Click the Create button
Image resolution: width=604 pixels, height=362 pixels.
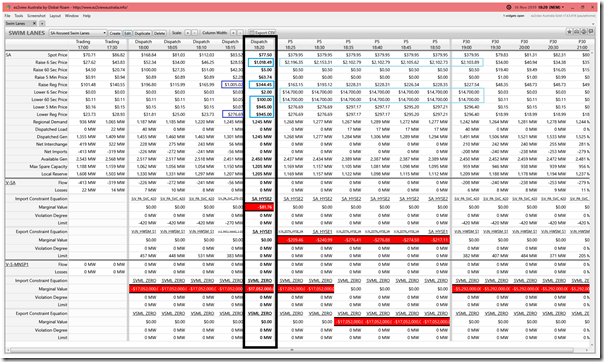[115, 34]
